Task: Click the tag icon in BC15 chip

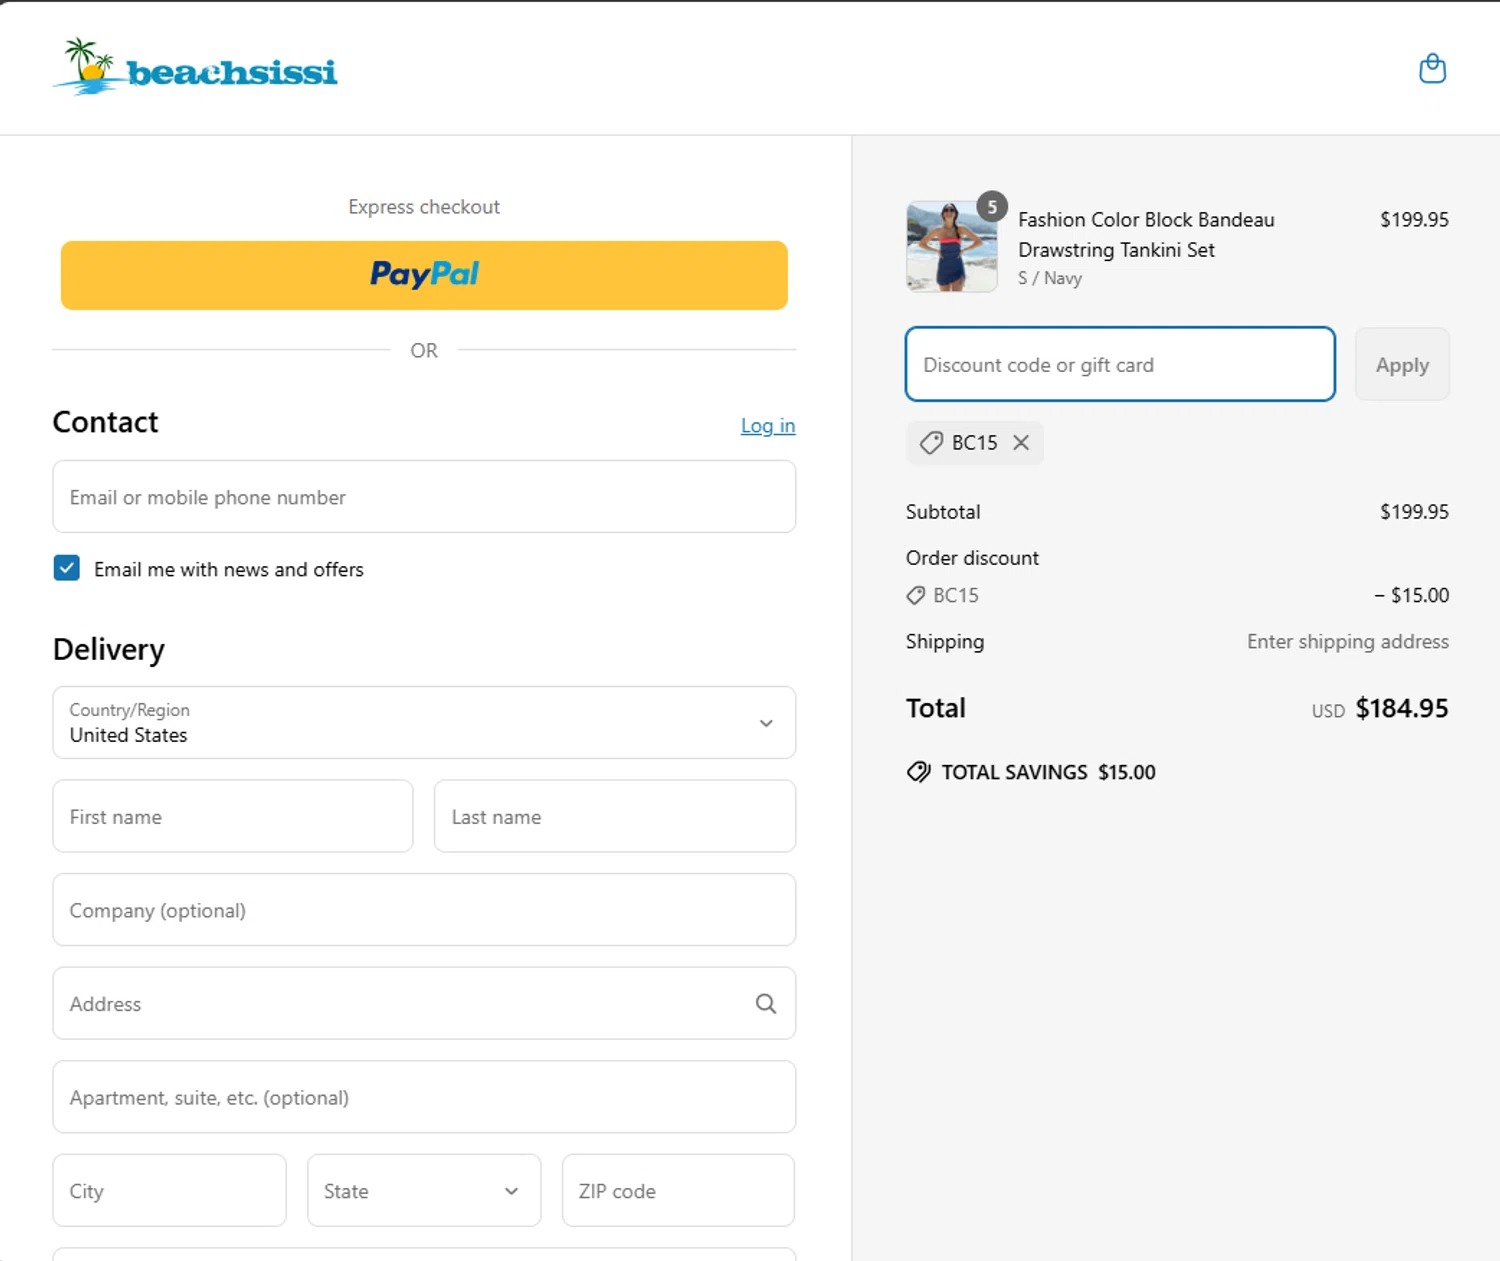Action: tap(931, 442)
